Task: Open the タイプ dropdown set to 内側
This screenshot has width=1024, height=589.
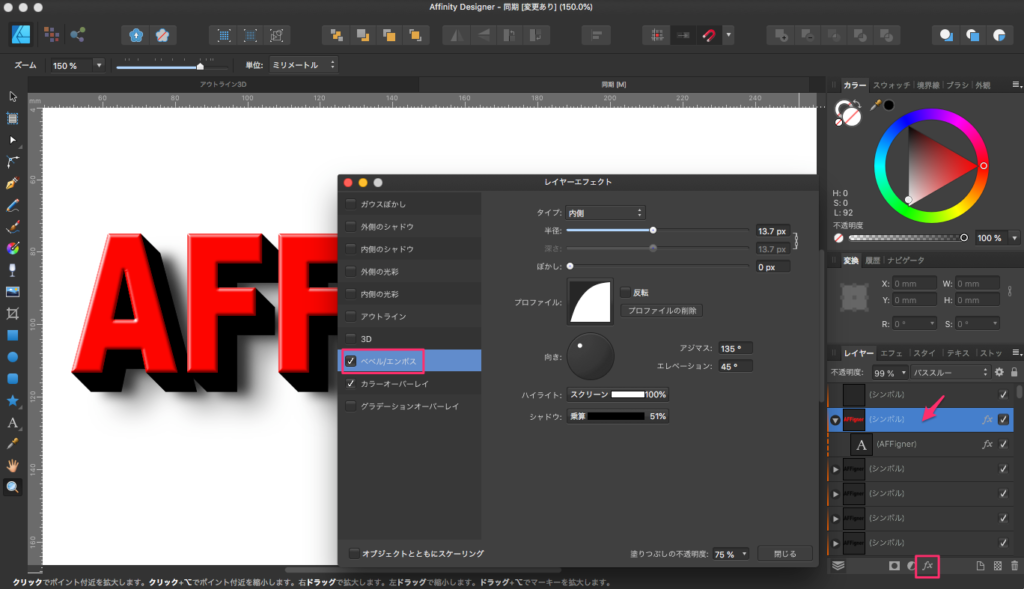Action: coord(606,212)
